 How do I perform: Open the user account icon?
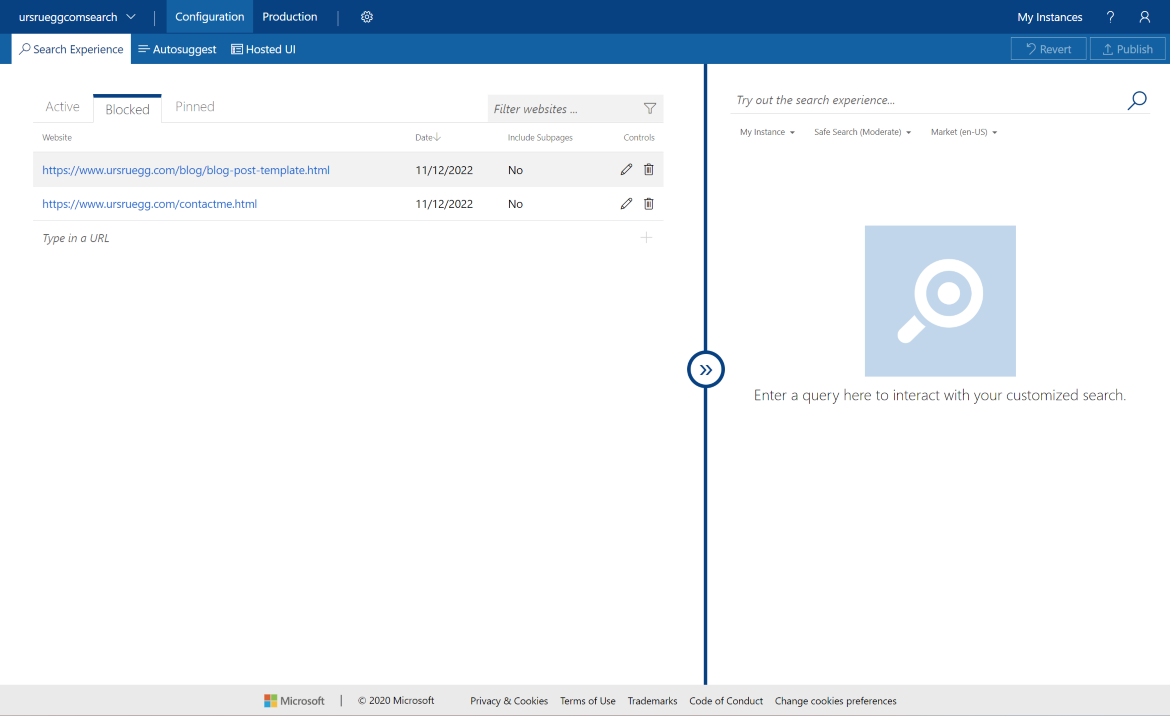pos(1144,16)
